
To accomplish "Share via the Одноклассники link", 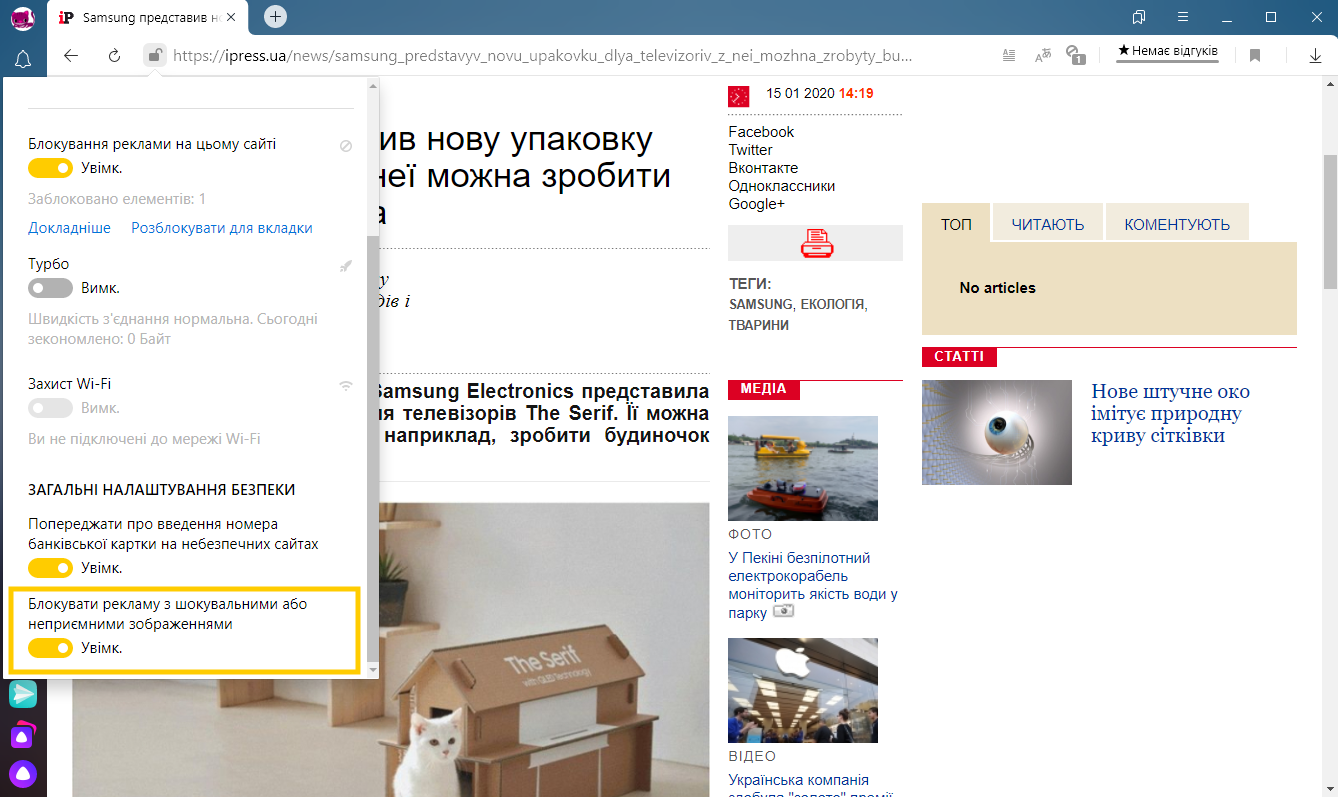I will coord(782,186).
